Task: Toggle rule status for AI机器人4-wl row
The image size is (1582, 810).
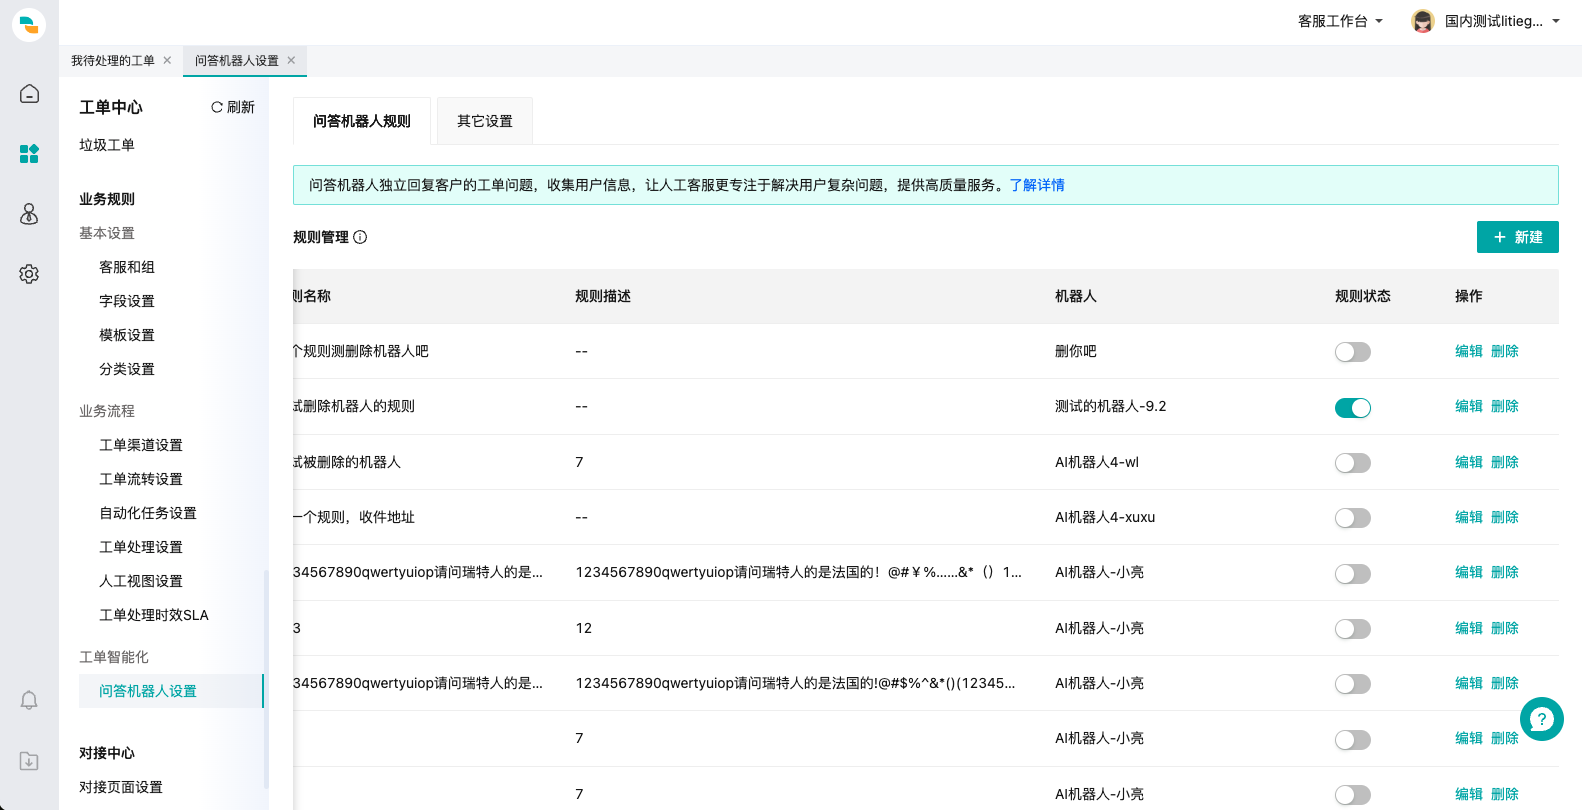Action: [1352, 463]
